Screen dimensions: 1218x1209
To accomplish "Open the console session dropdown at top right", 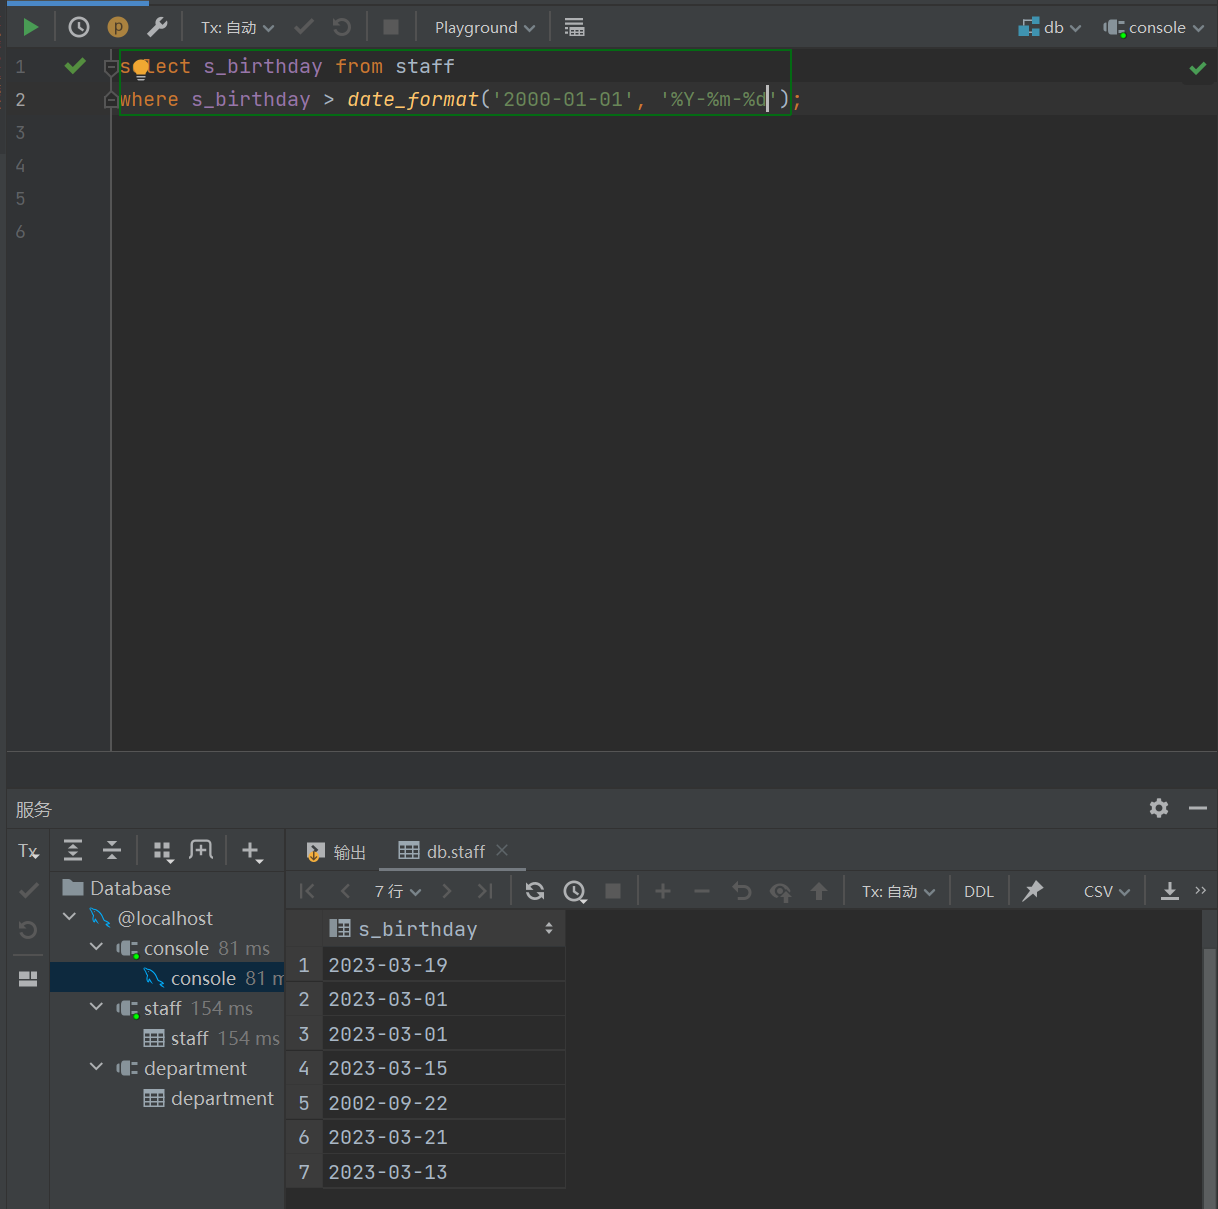I will coord(1154,27).
